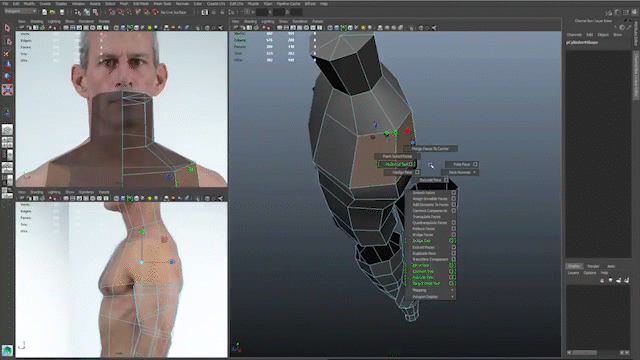Open the Object menu in Channel Box
640x360 pixels.
point(603,35)
